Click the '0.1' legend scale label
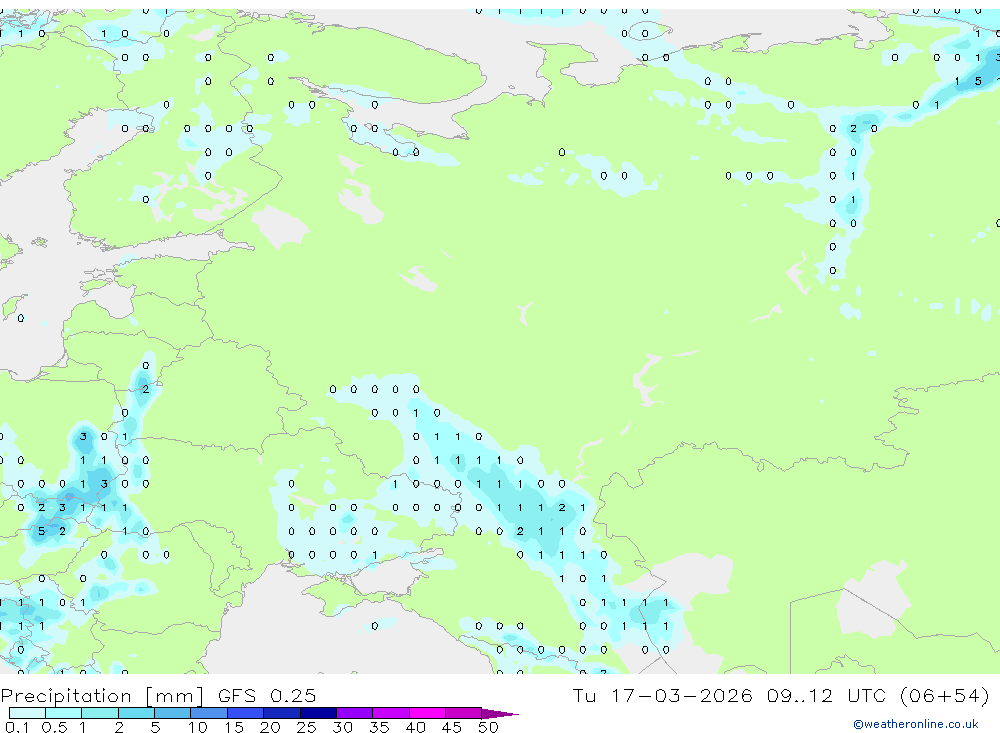The width and height of the screenshot is (1000, 733). [17, 727]
